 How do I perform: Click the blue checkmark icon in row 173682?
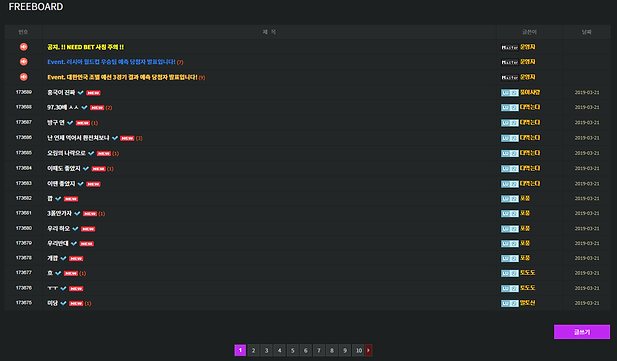coord(58,199)
